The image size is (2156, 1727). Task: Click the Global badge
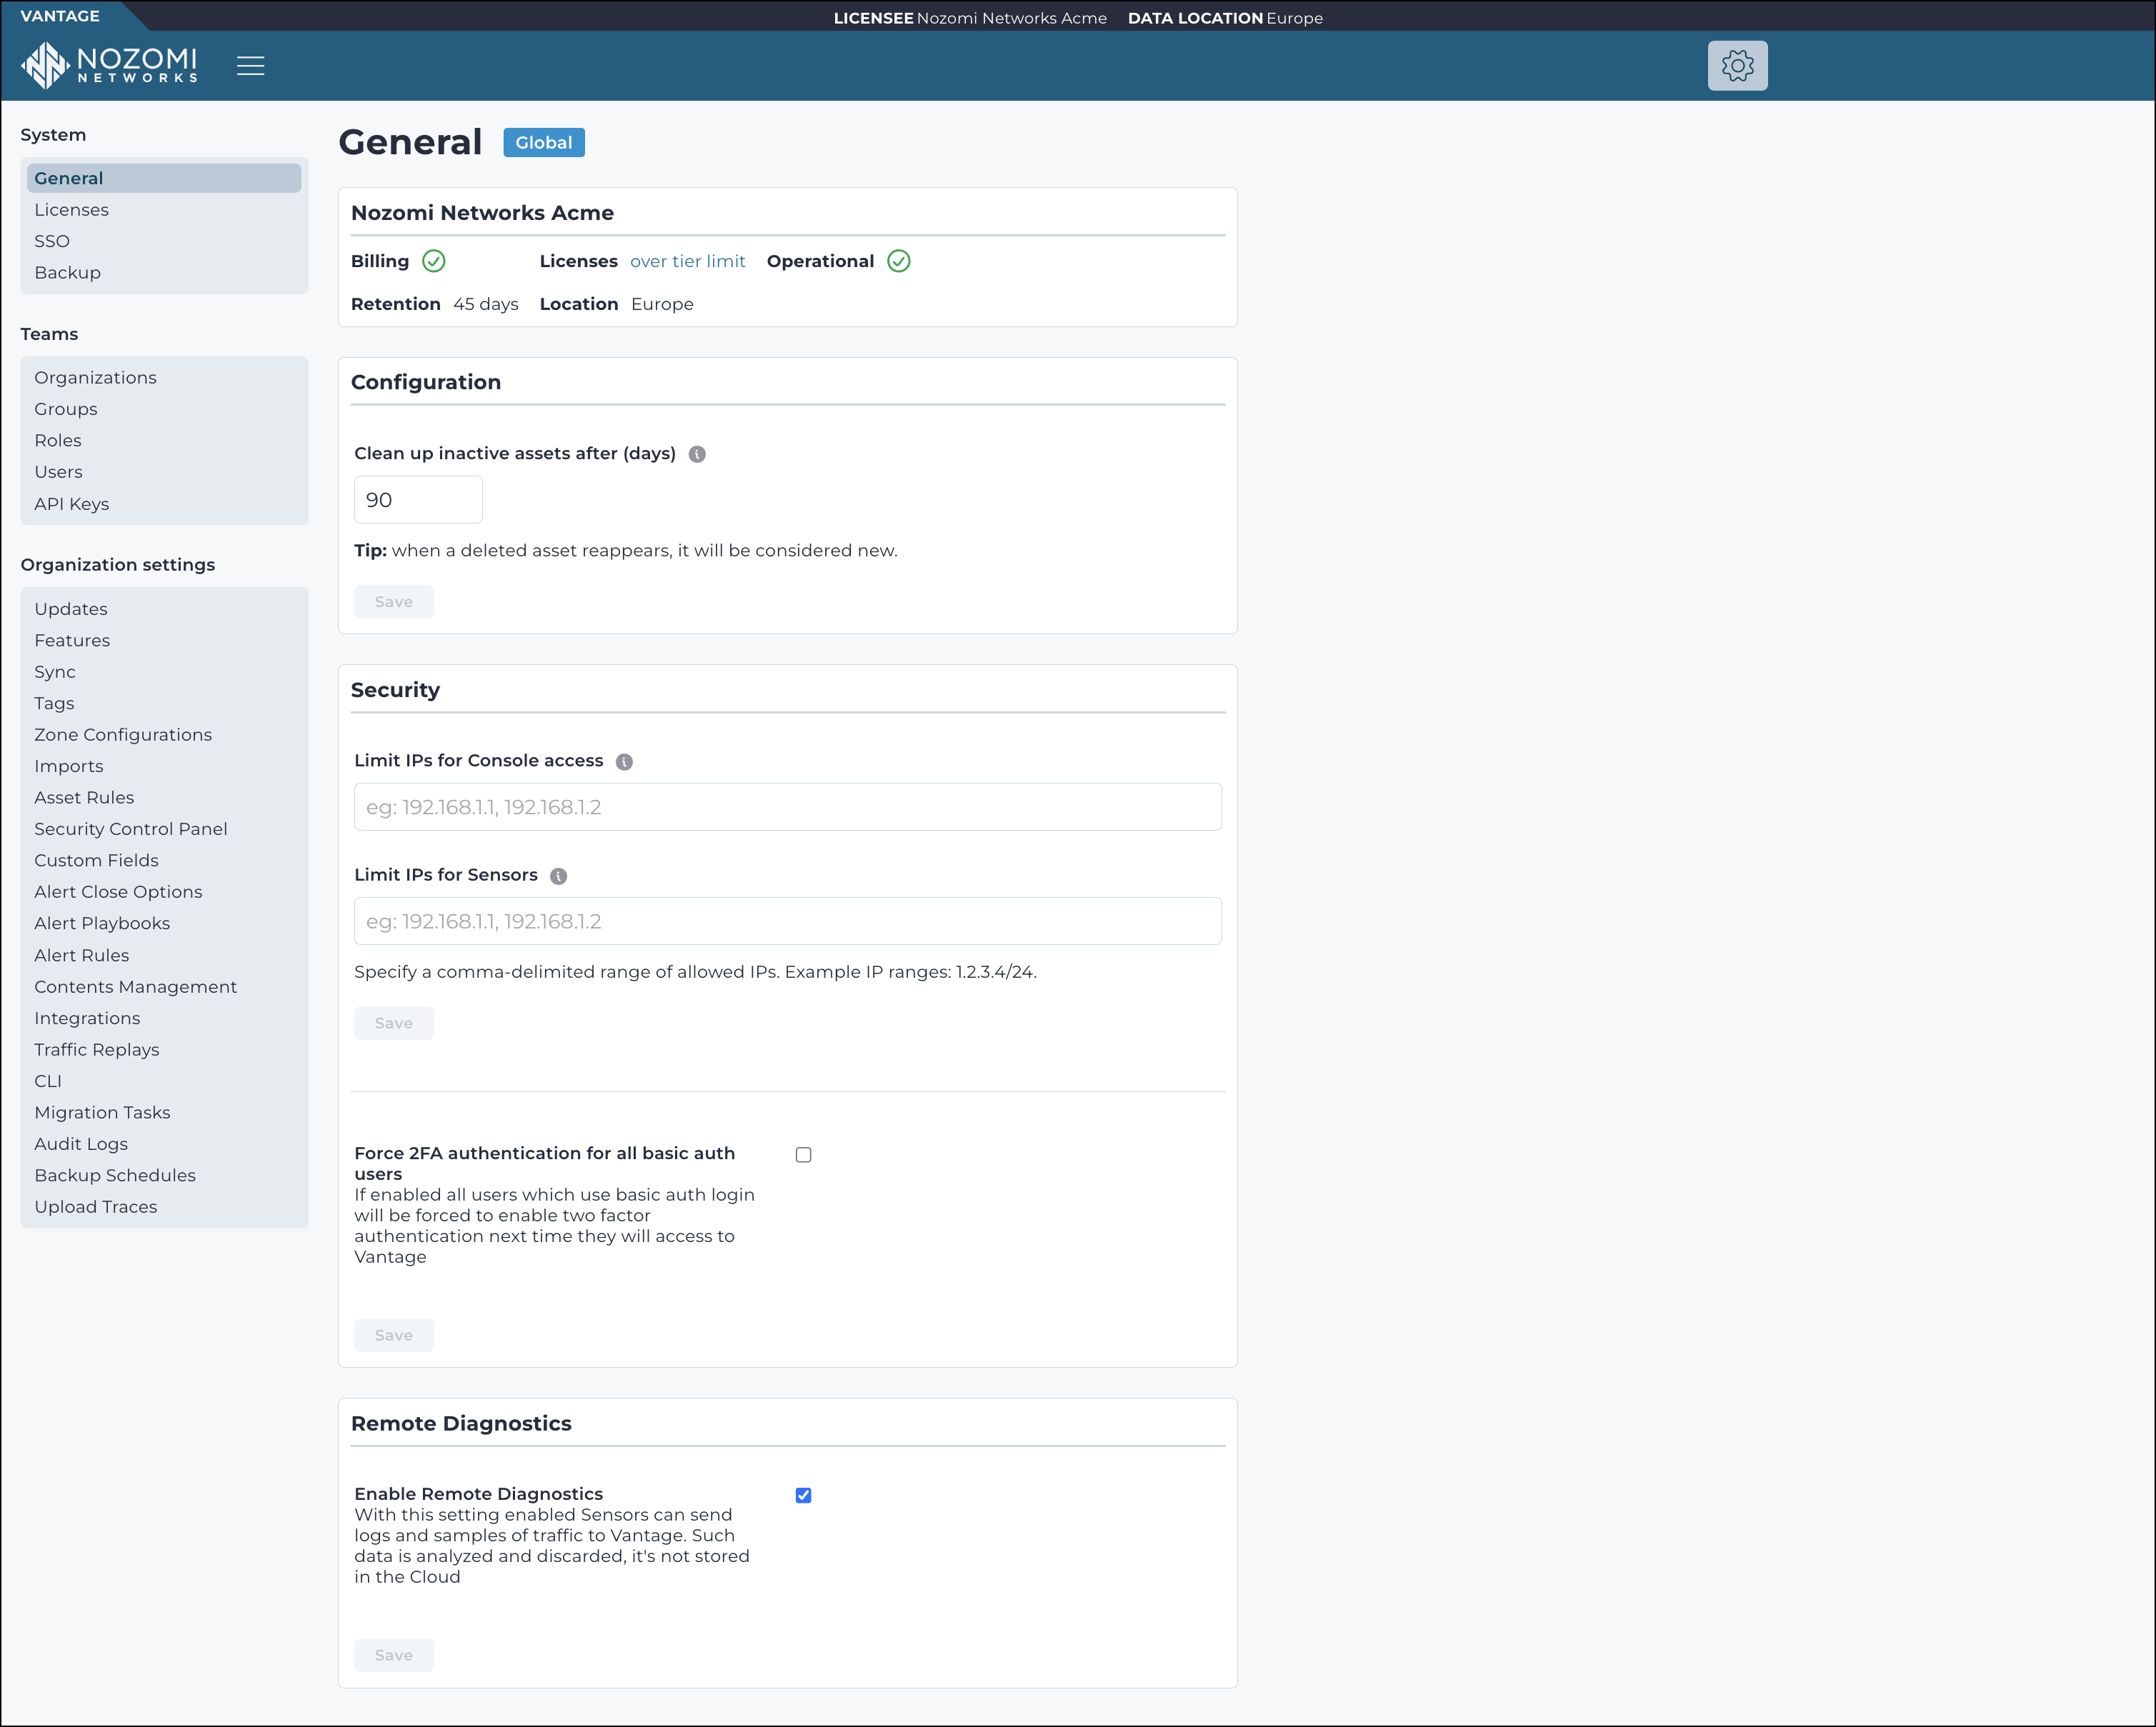pyautogui.click(x=543, y=142)
